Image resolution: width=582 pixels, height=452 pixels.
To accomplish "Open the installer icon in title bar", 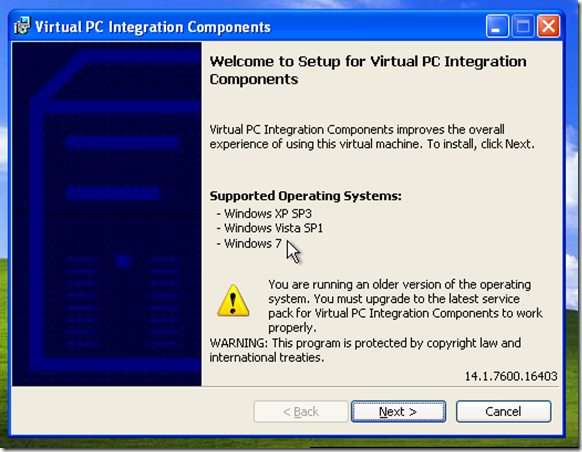I will [22, 26].
